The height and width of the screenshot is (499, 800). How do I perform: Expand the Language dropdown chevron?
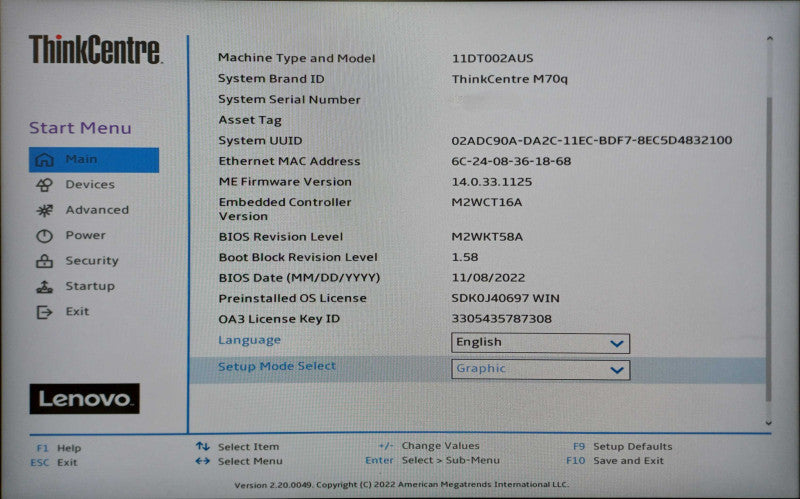click(617, 344)
